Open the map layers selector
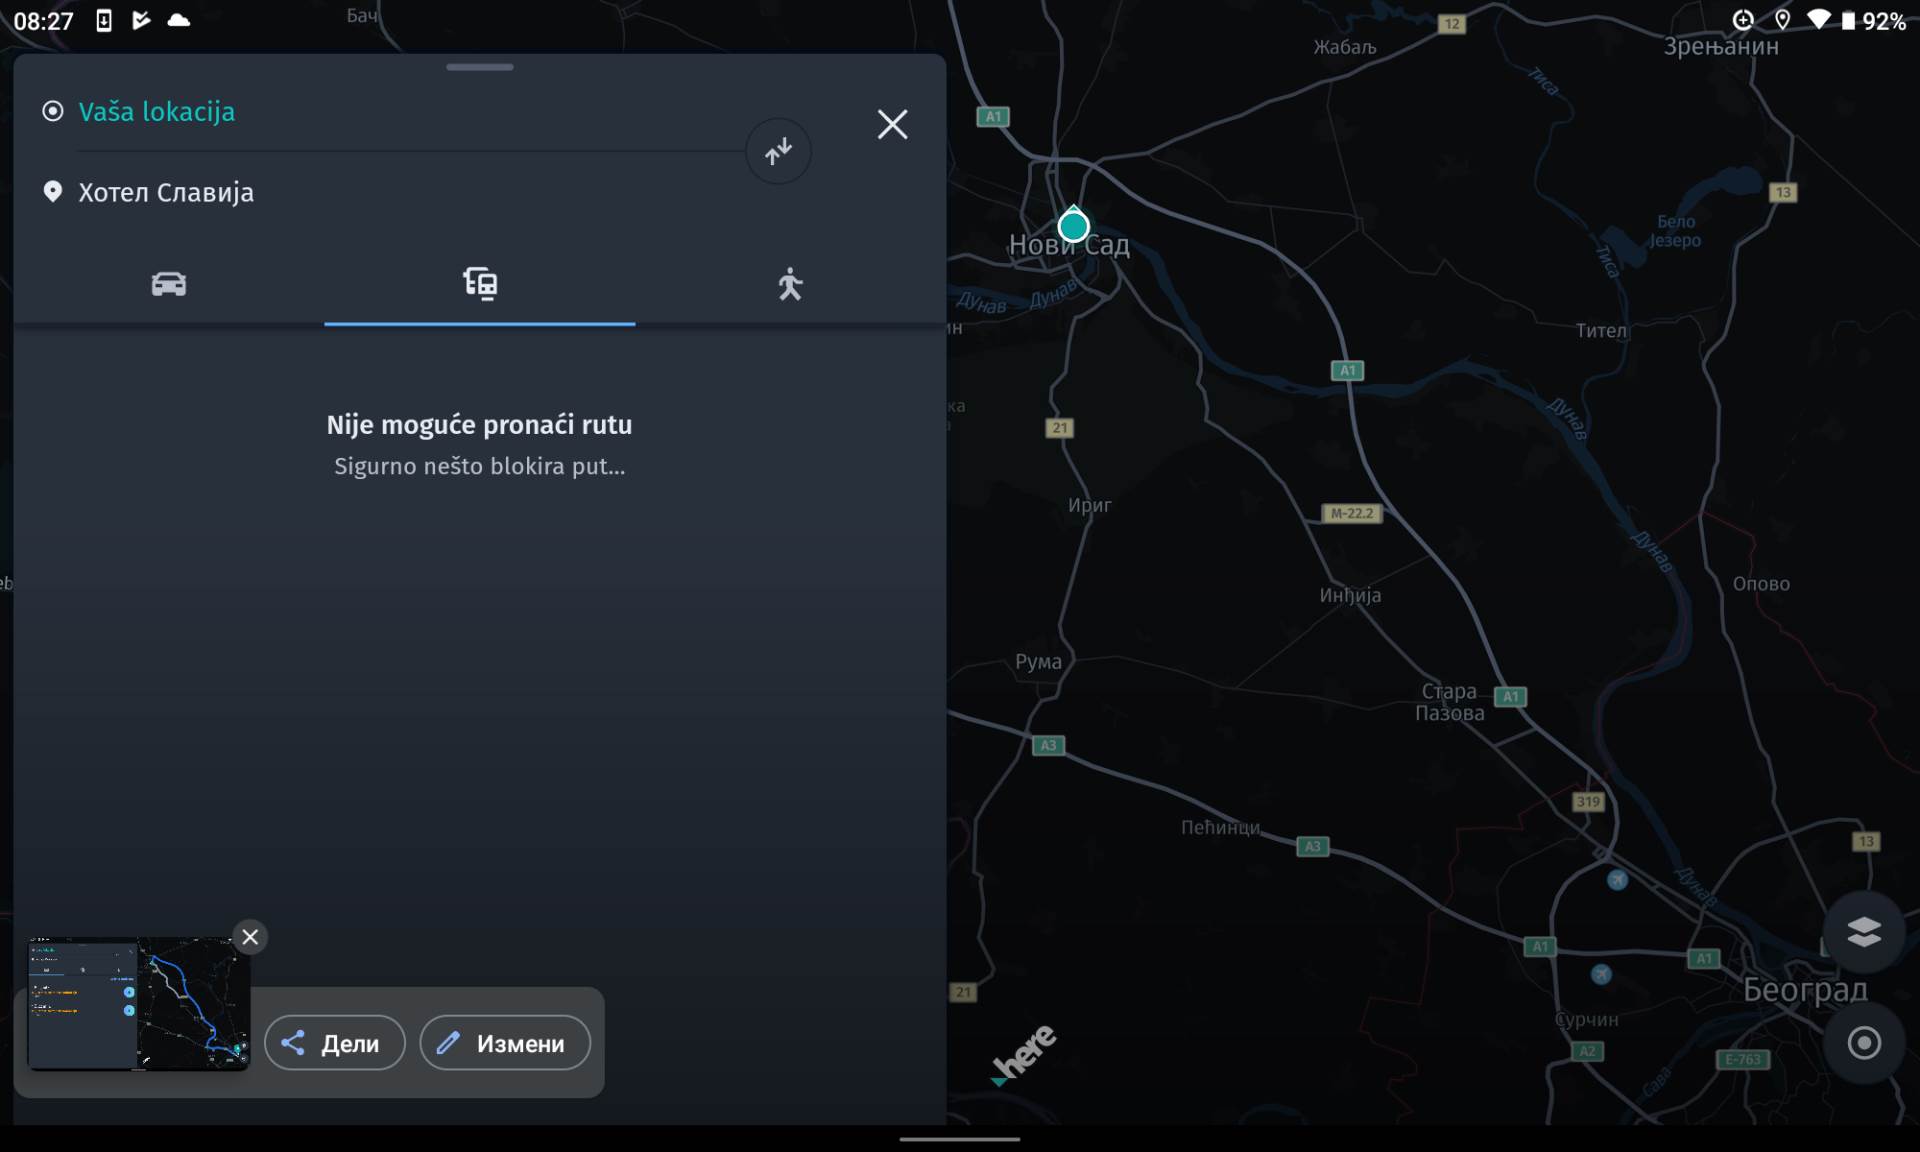 1863,932
